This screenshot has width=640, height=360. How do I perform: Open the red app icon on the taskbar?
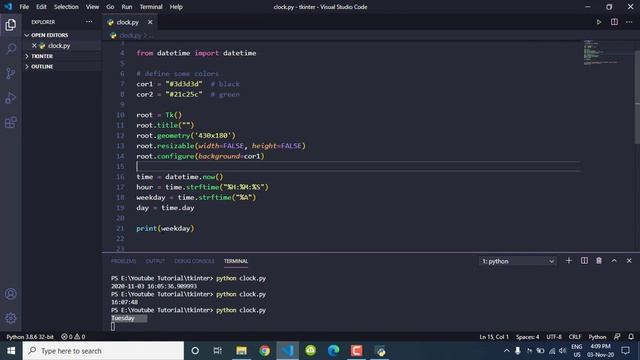point(356,351)
